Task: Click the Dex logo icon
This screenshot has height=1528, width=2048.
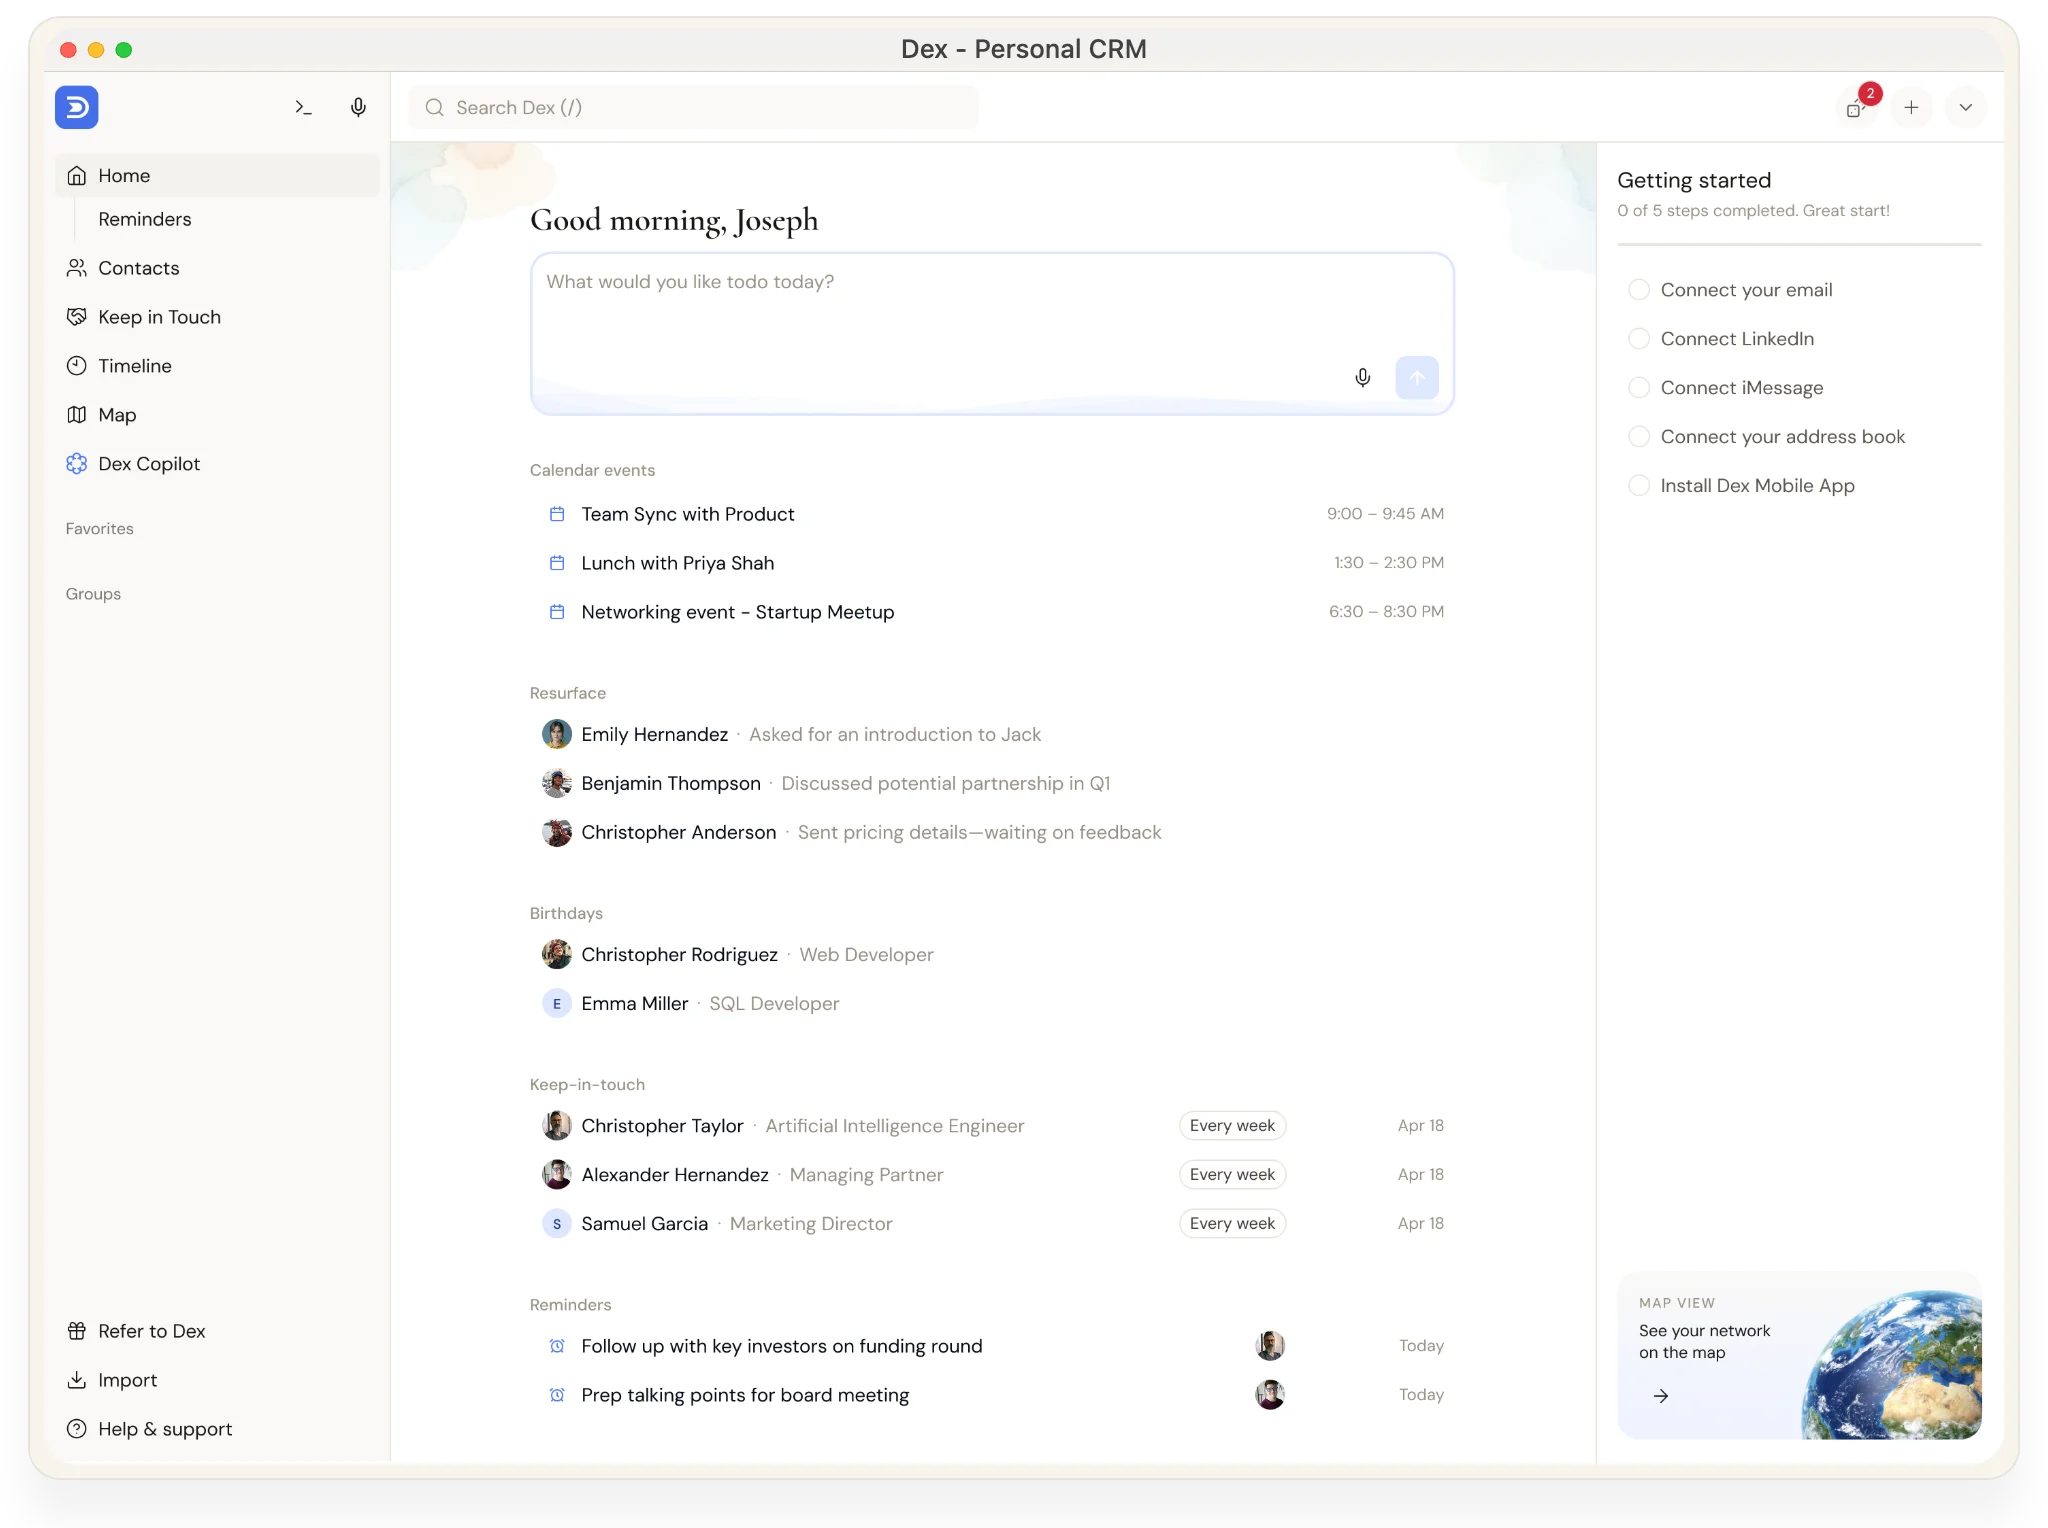Action: (x=76, y=107)
